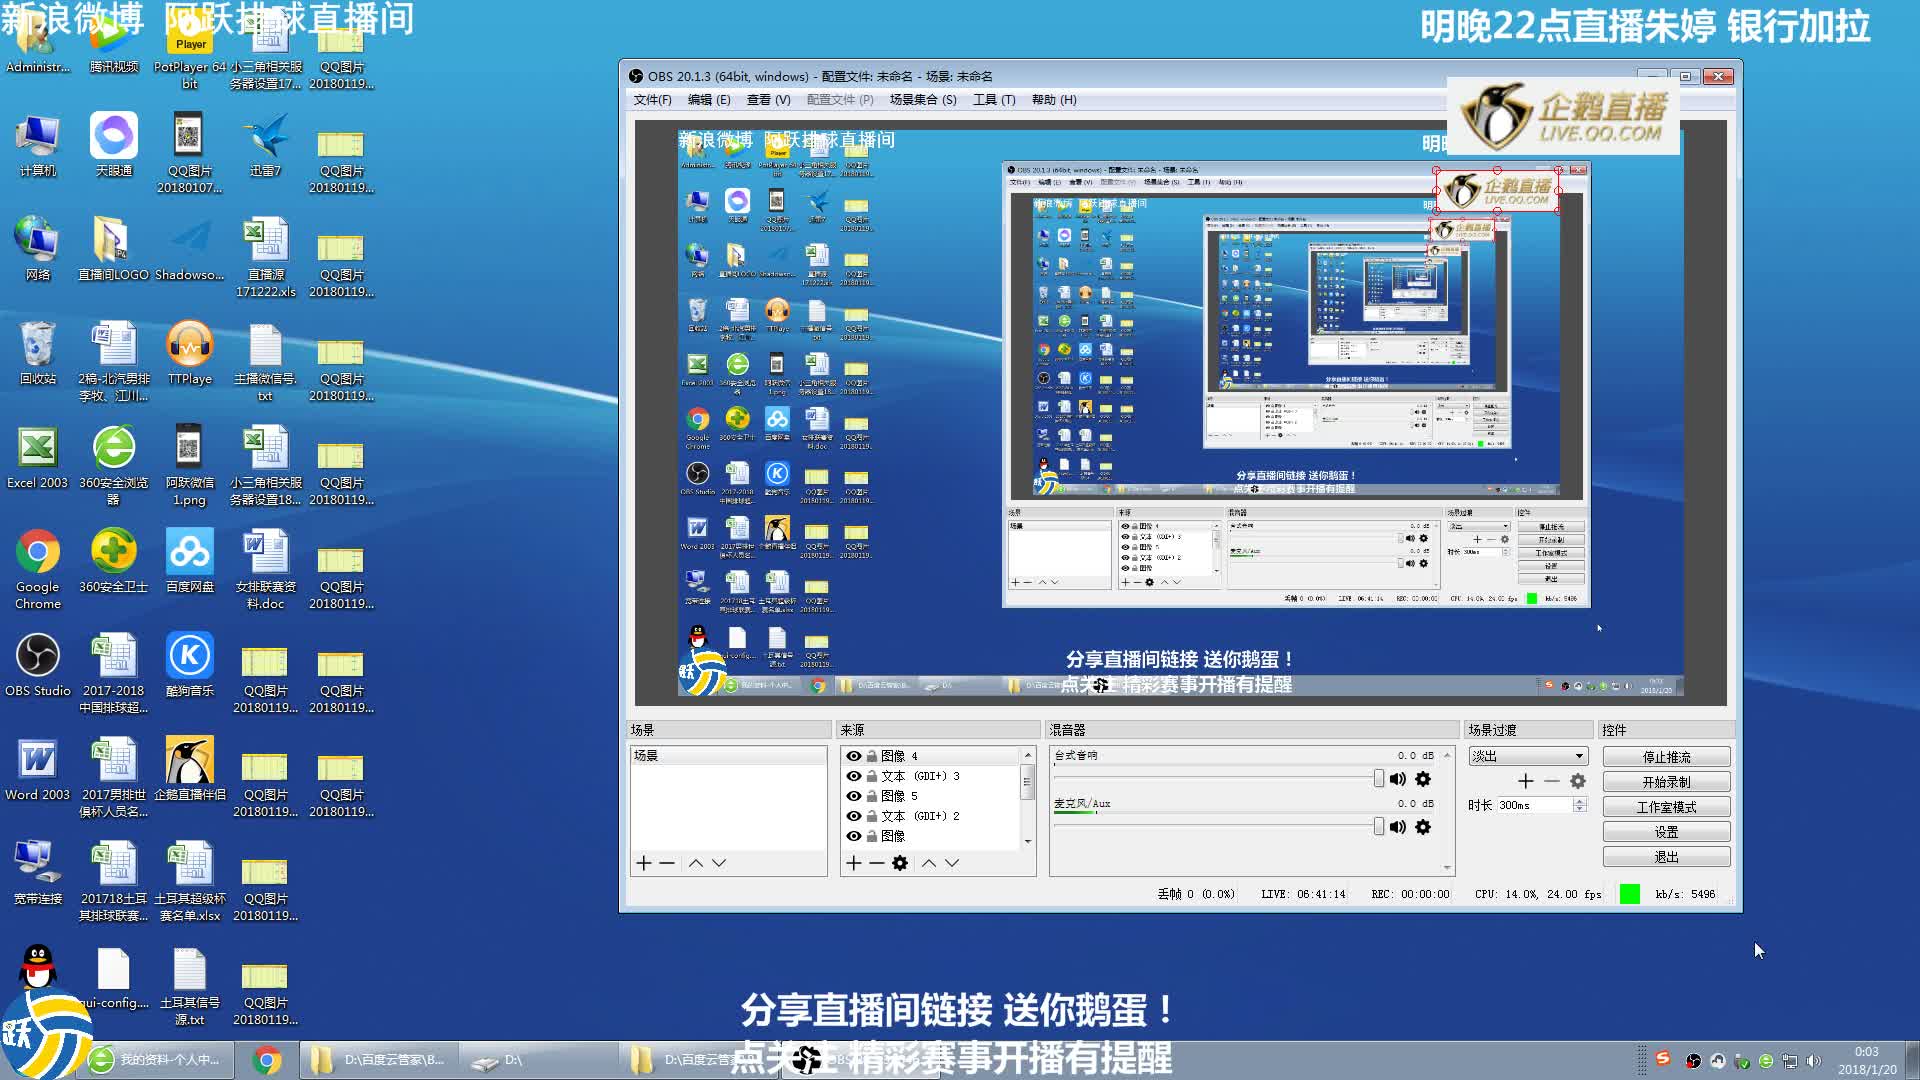Open Google Chrome from taskbar
Screen dimensions: 1920x1080
point(266,1060)
